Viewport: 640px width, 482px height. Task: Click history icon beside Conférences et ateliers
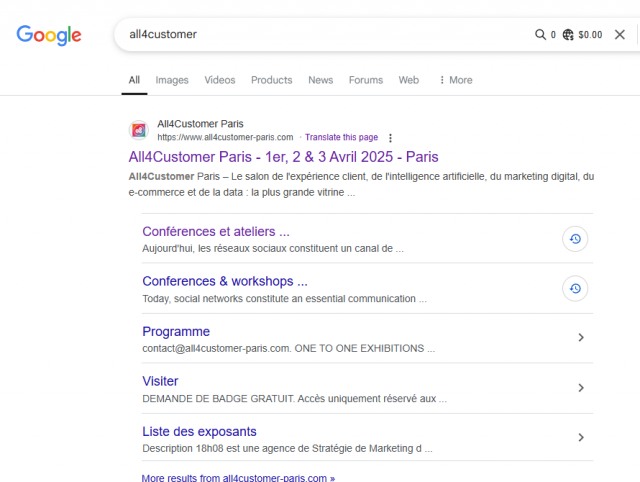click(x=575, y=239)
